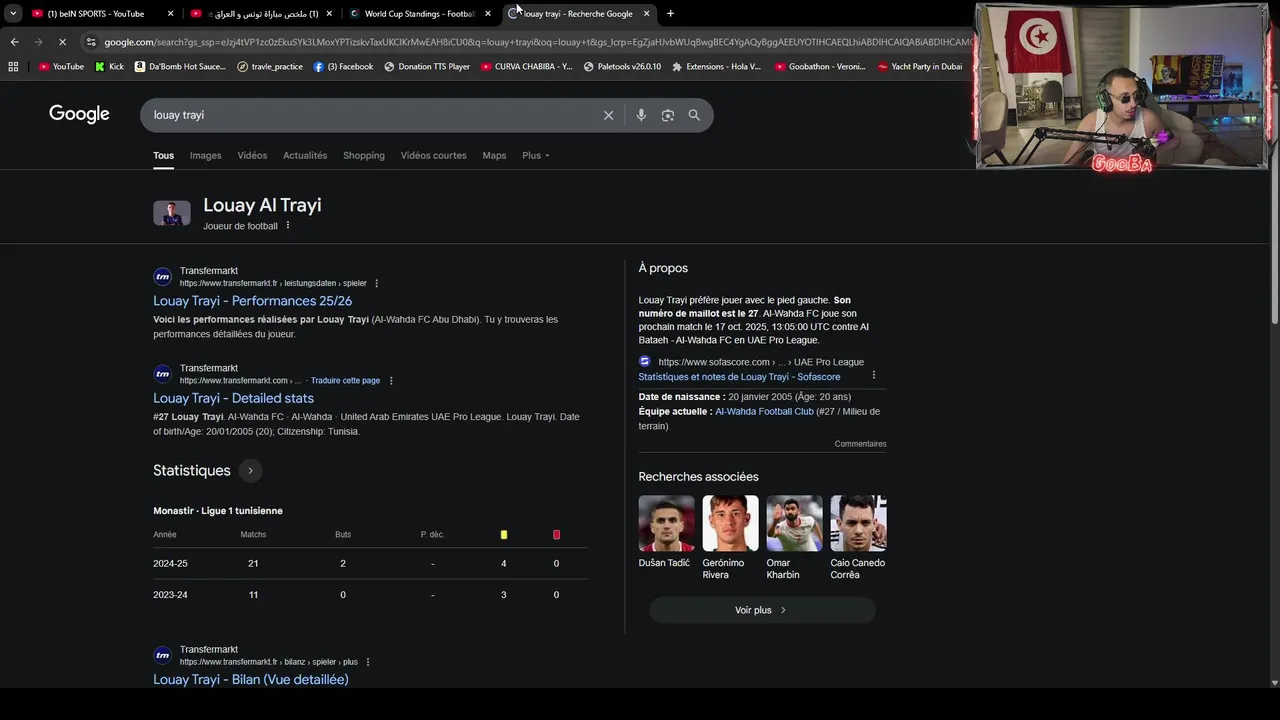
Task: Submit search with magnifier icon
Action: click(x=694, y=115)
